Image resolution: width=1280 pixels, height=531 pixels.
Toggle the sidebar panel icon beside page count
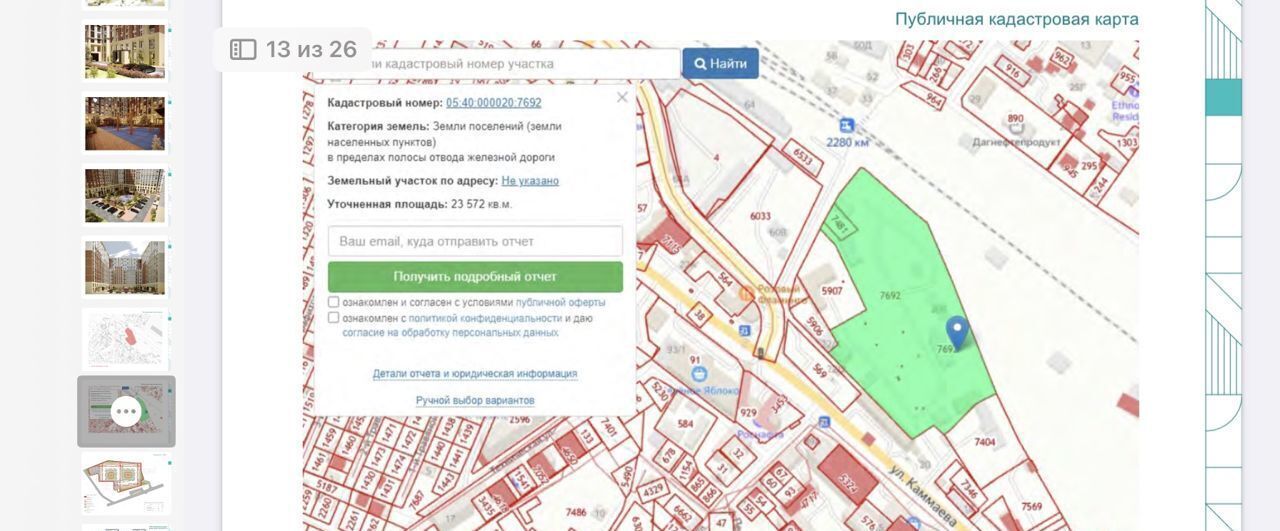click(x=243, y=49)
